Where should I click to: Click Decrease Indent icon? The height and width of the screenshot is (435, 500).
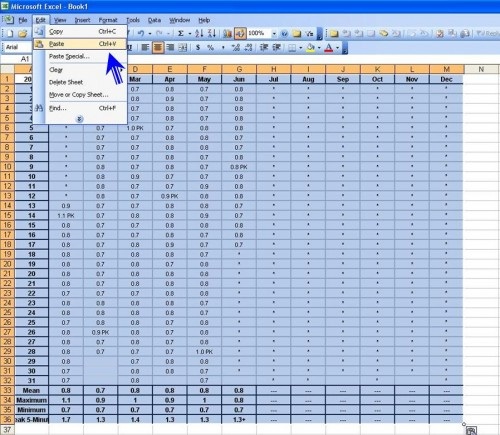264,48
